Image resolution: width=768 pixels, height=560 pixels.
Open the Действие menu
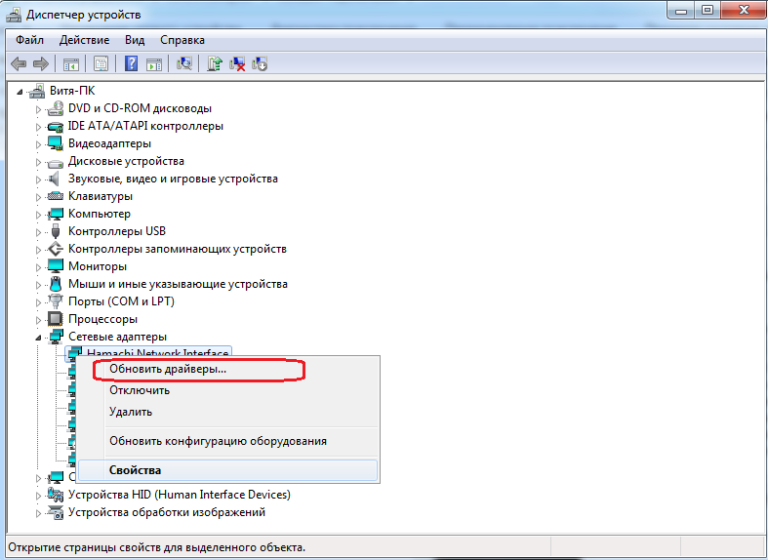coord(84,40)
